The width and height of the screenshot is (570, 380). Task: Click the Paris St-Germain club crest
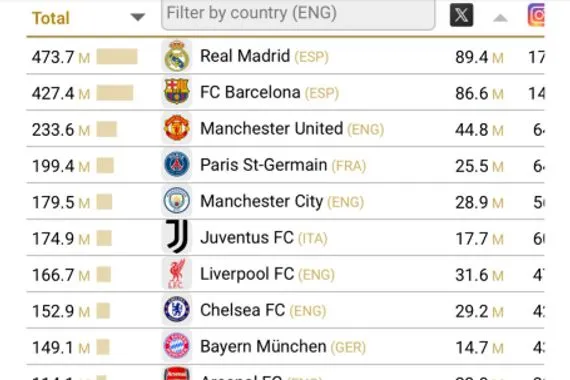(177, 165)
